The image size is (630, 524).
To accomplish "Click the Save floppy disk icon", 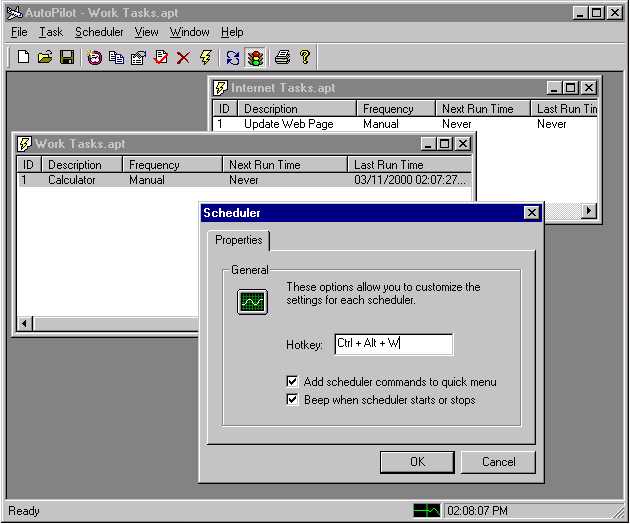I will (x=67, y=57).
